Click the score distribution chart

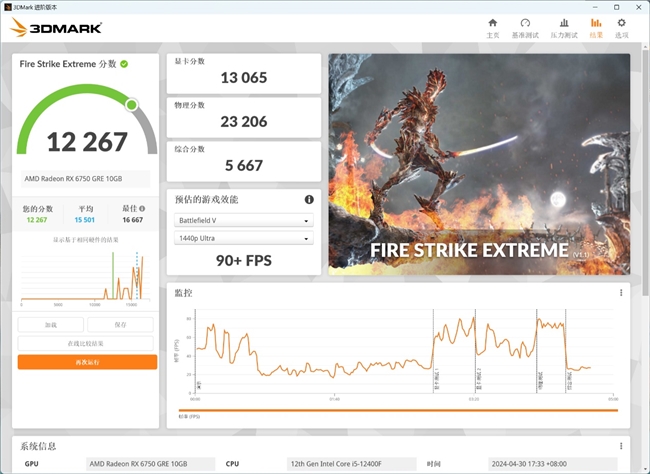(x=85, y=278)
